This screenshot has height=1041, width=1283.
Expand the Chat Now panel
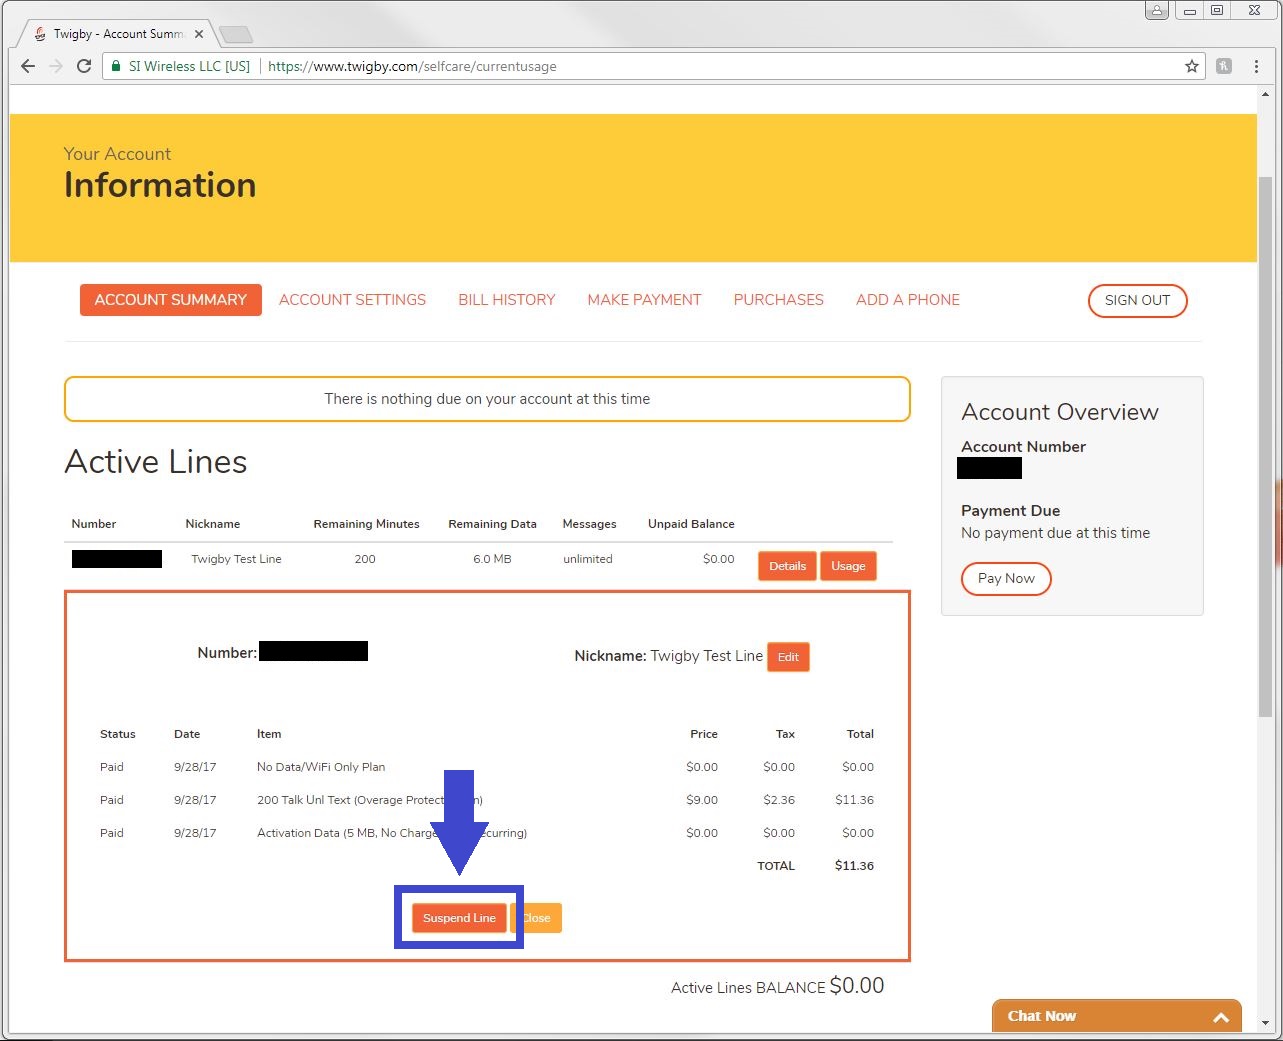click(1220, 1017)
